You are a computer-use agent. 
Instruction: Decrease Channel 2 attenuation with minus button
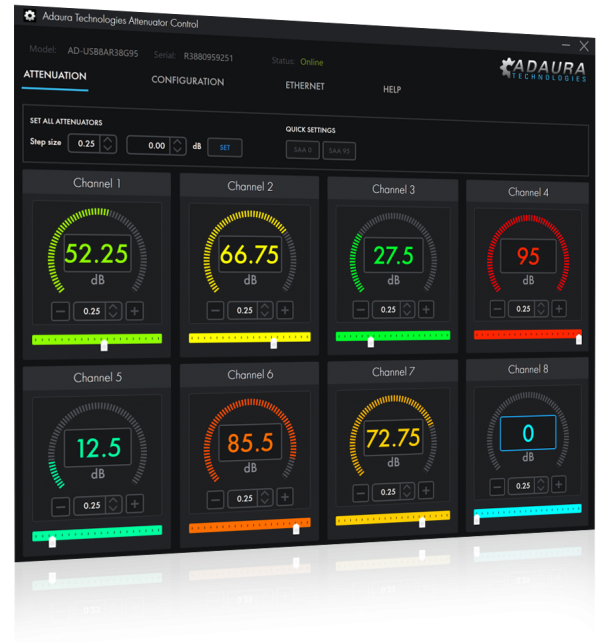(215, 310)
